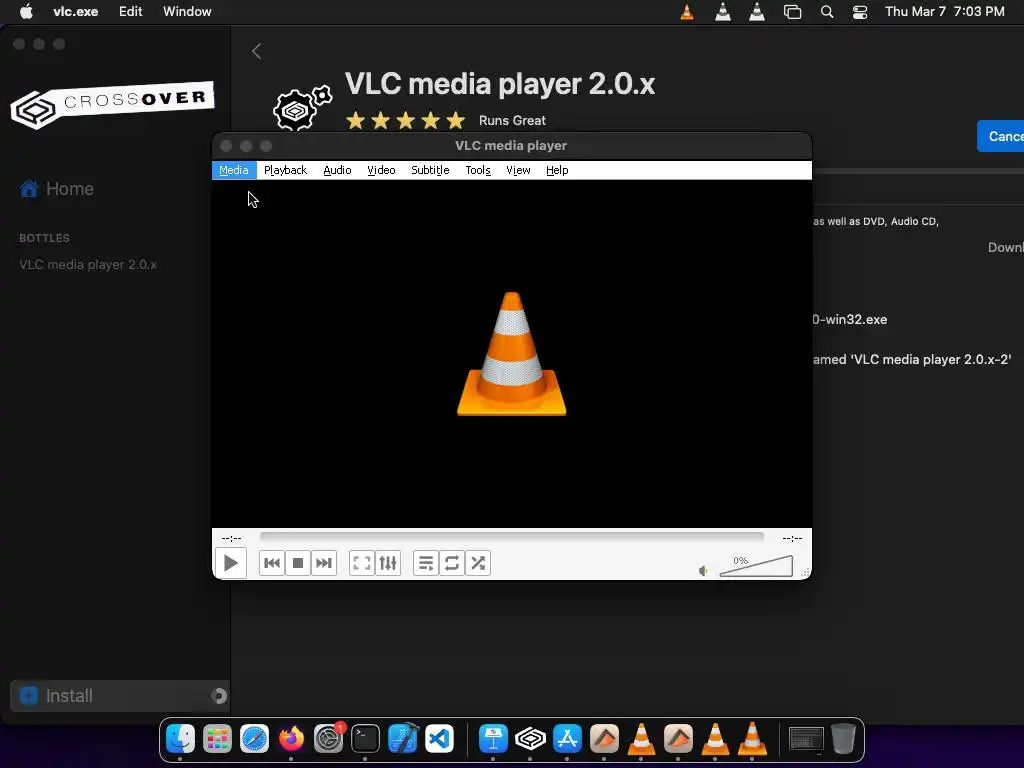
Task: Toggle VLC fullscreen mode
Action: [x=362, y=563]
